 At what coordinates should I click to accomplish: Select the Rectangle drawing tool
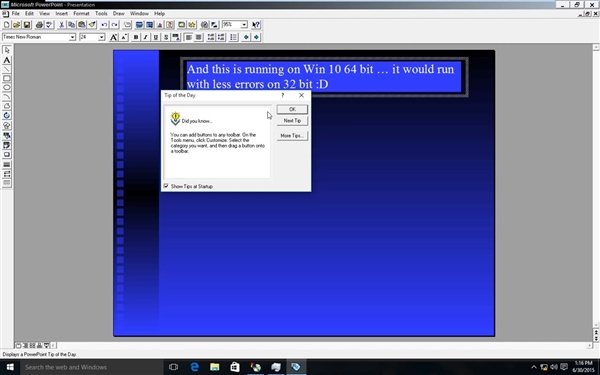(7, 78)
